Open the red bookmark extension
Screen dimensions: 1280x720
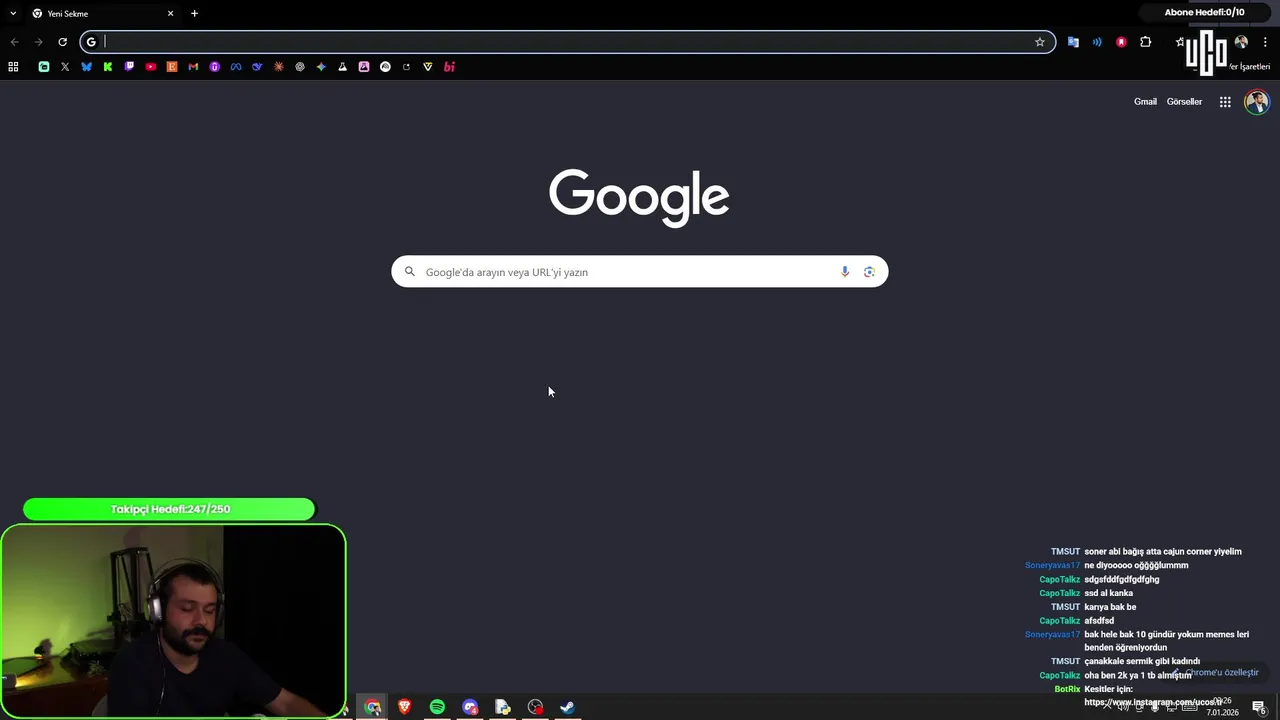click(x=1121, y=42)
